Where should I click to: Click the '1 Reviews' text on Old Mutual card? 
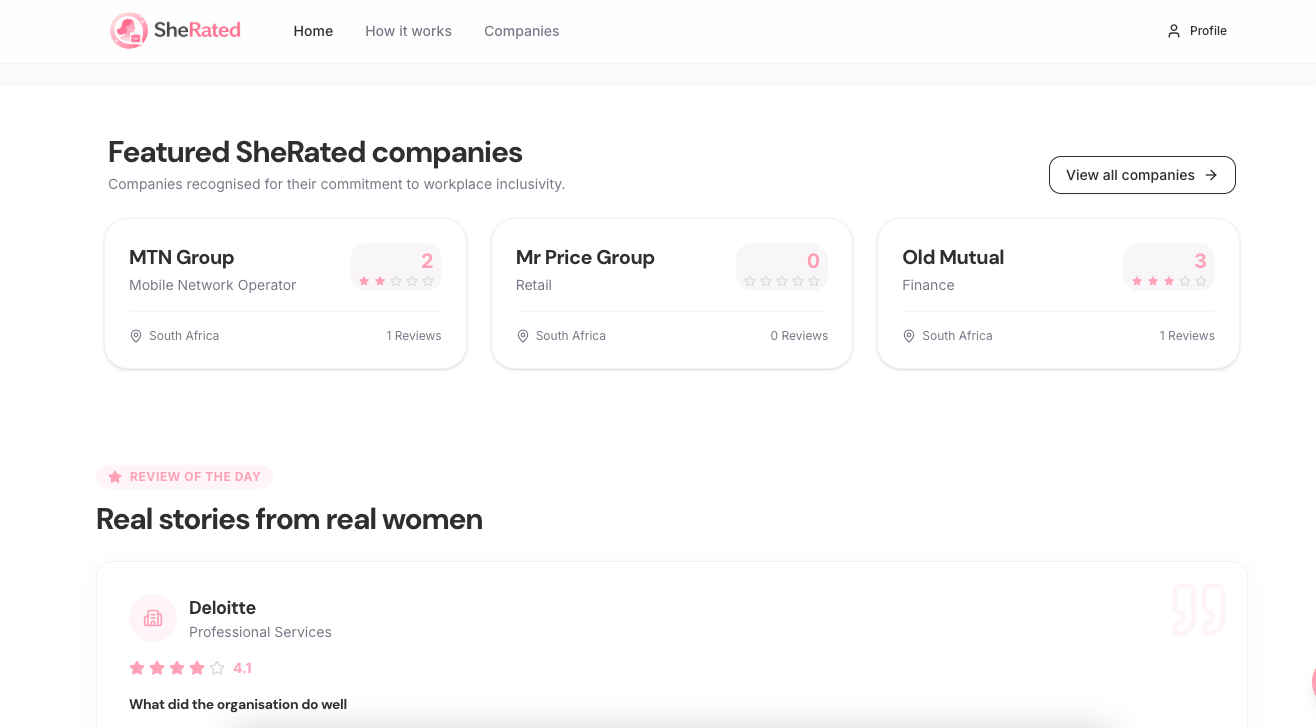coord(1187,336)
